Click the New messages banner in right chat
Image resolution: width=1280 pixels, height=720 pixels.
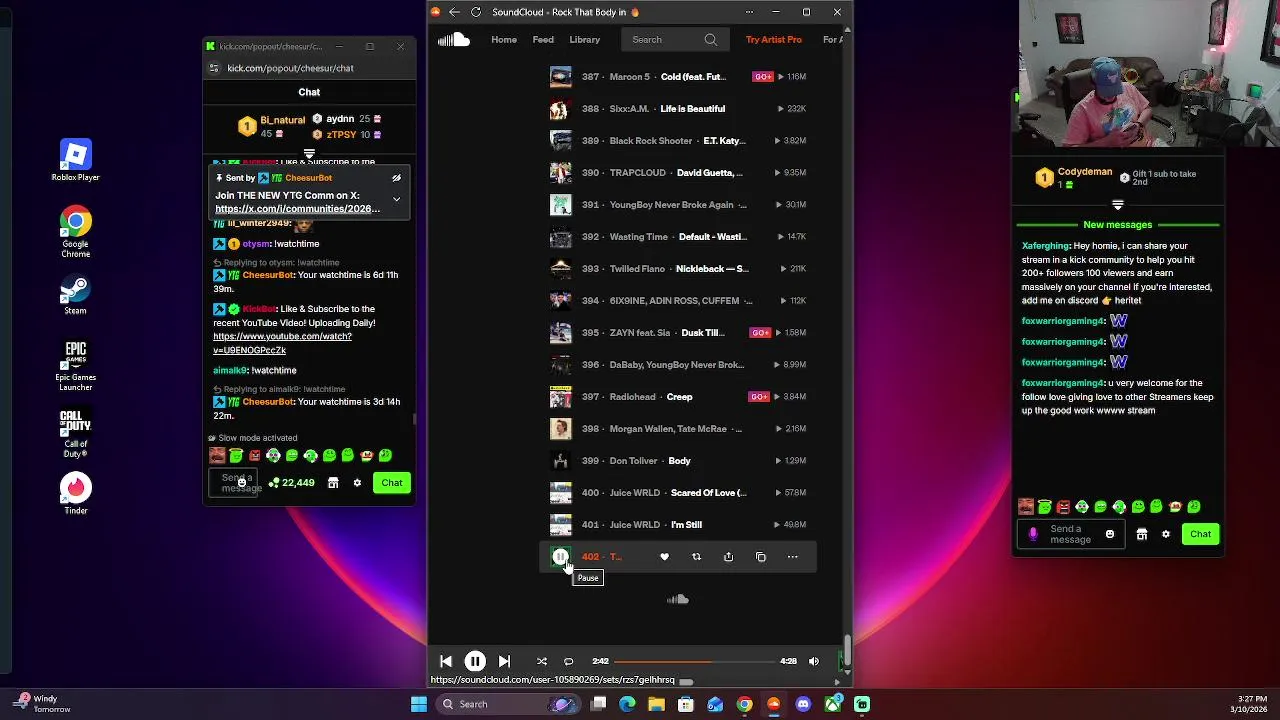pyautogui.click(x=1117, y=225)
